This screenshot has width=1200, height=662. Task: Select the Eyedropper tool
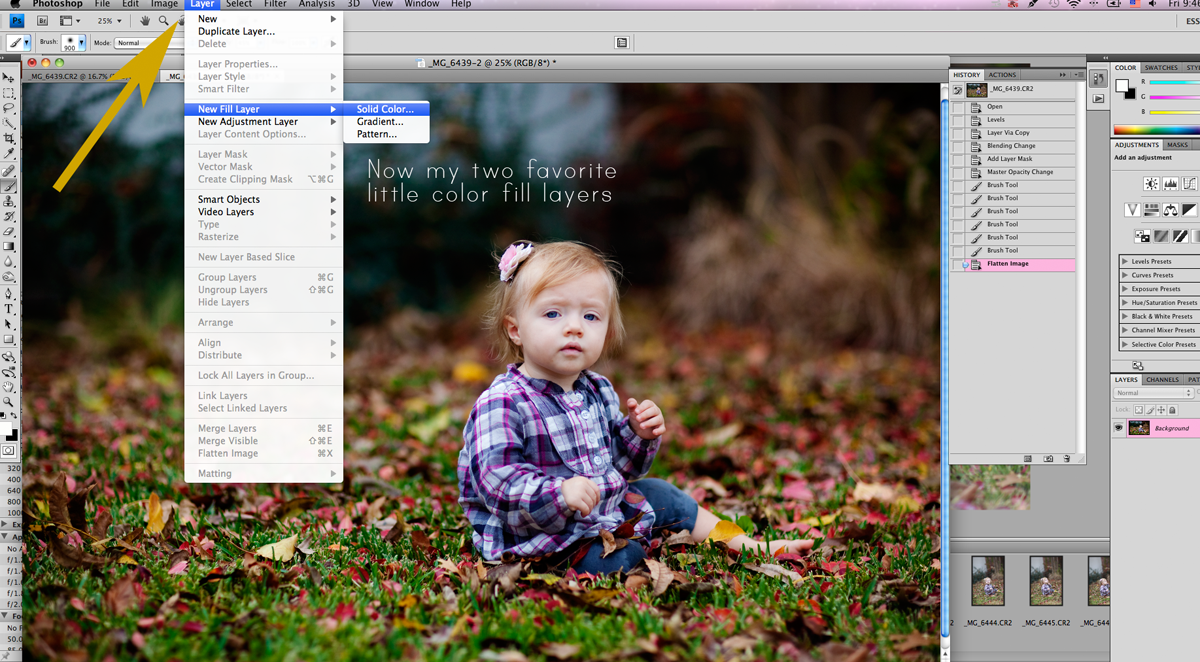pyautogui.click(x=9, y=154)
